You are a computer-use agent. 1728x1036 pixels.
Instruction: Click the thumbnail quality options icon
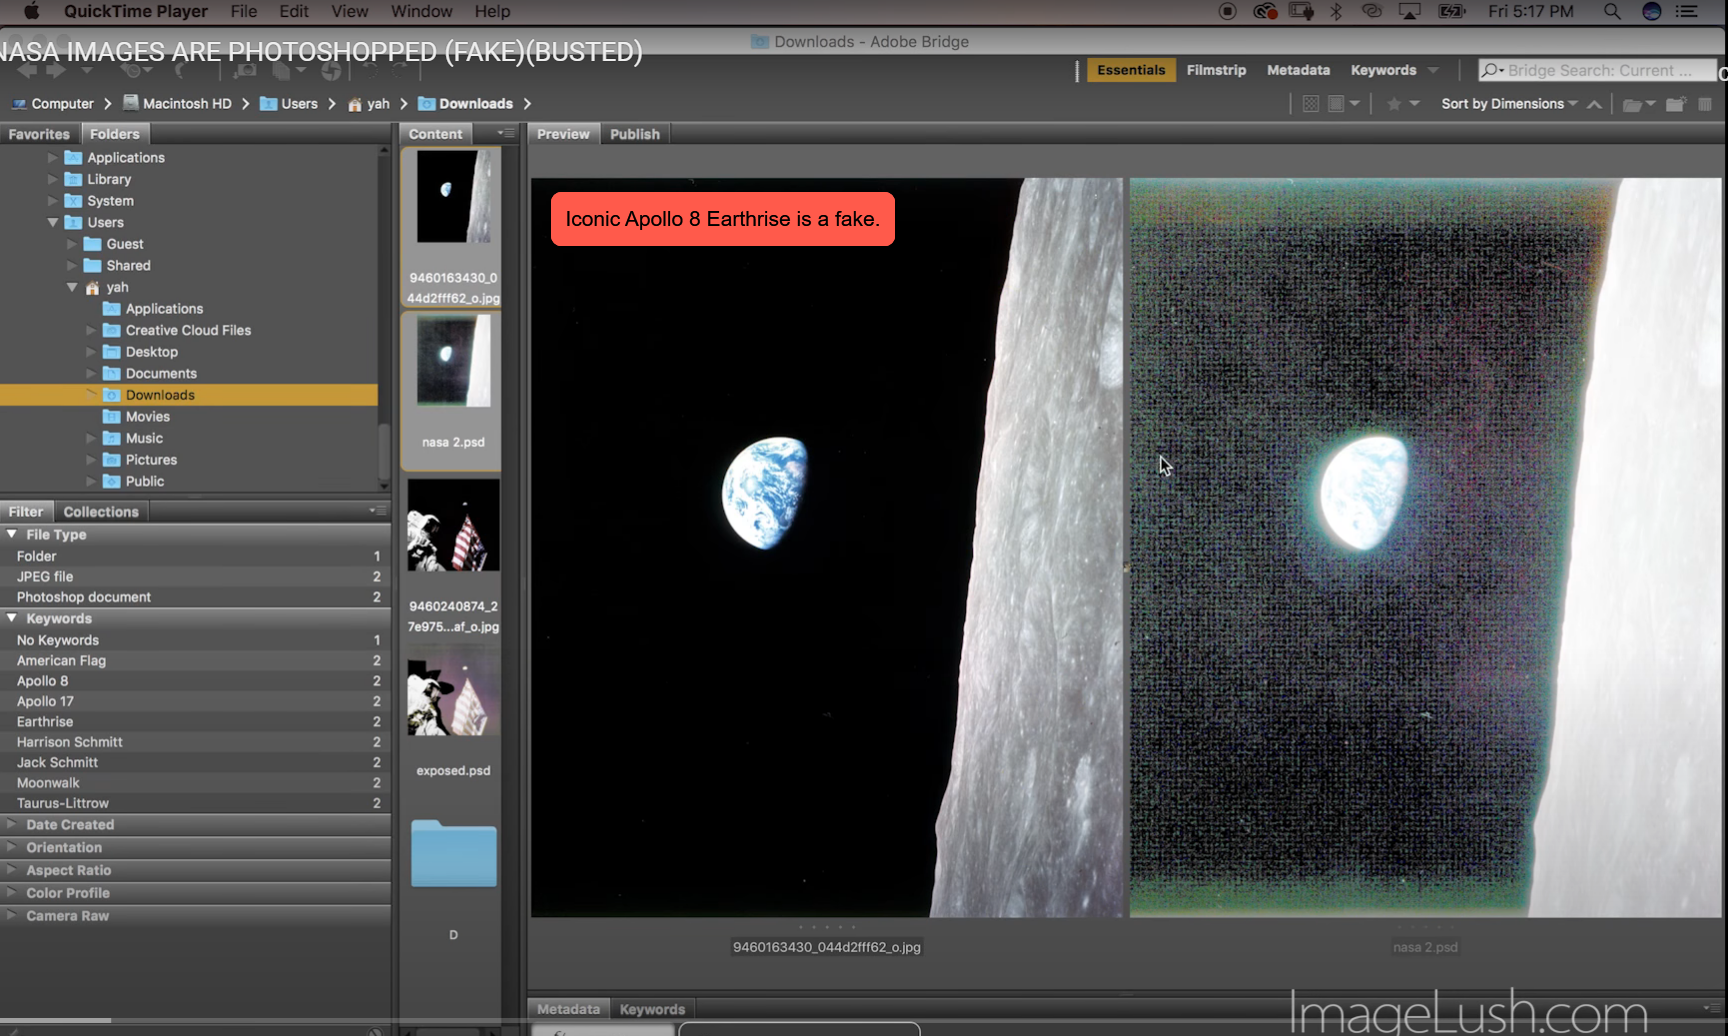pos(1310,104)
